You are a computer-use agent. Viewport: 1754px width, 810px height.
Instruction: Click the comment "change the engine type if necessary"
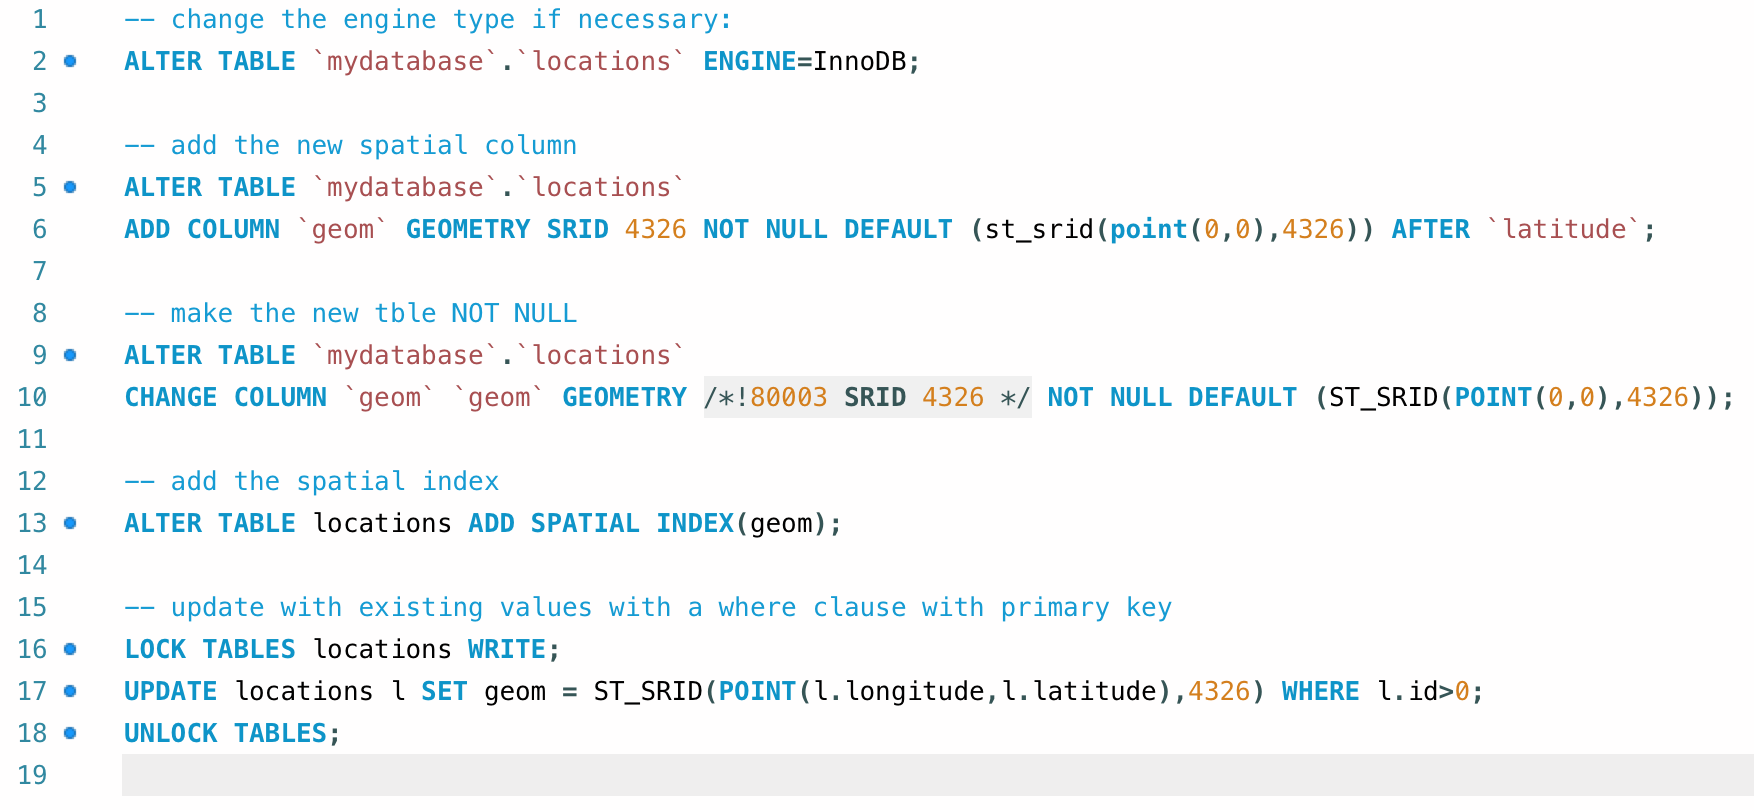[428, 19]
